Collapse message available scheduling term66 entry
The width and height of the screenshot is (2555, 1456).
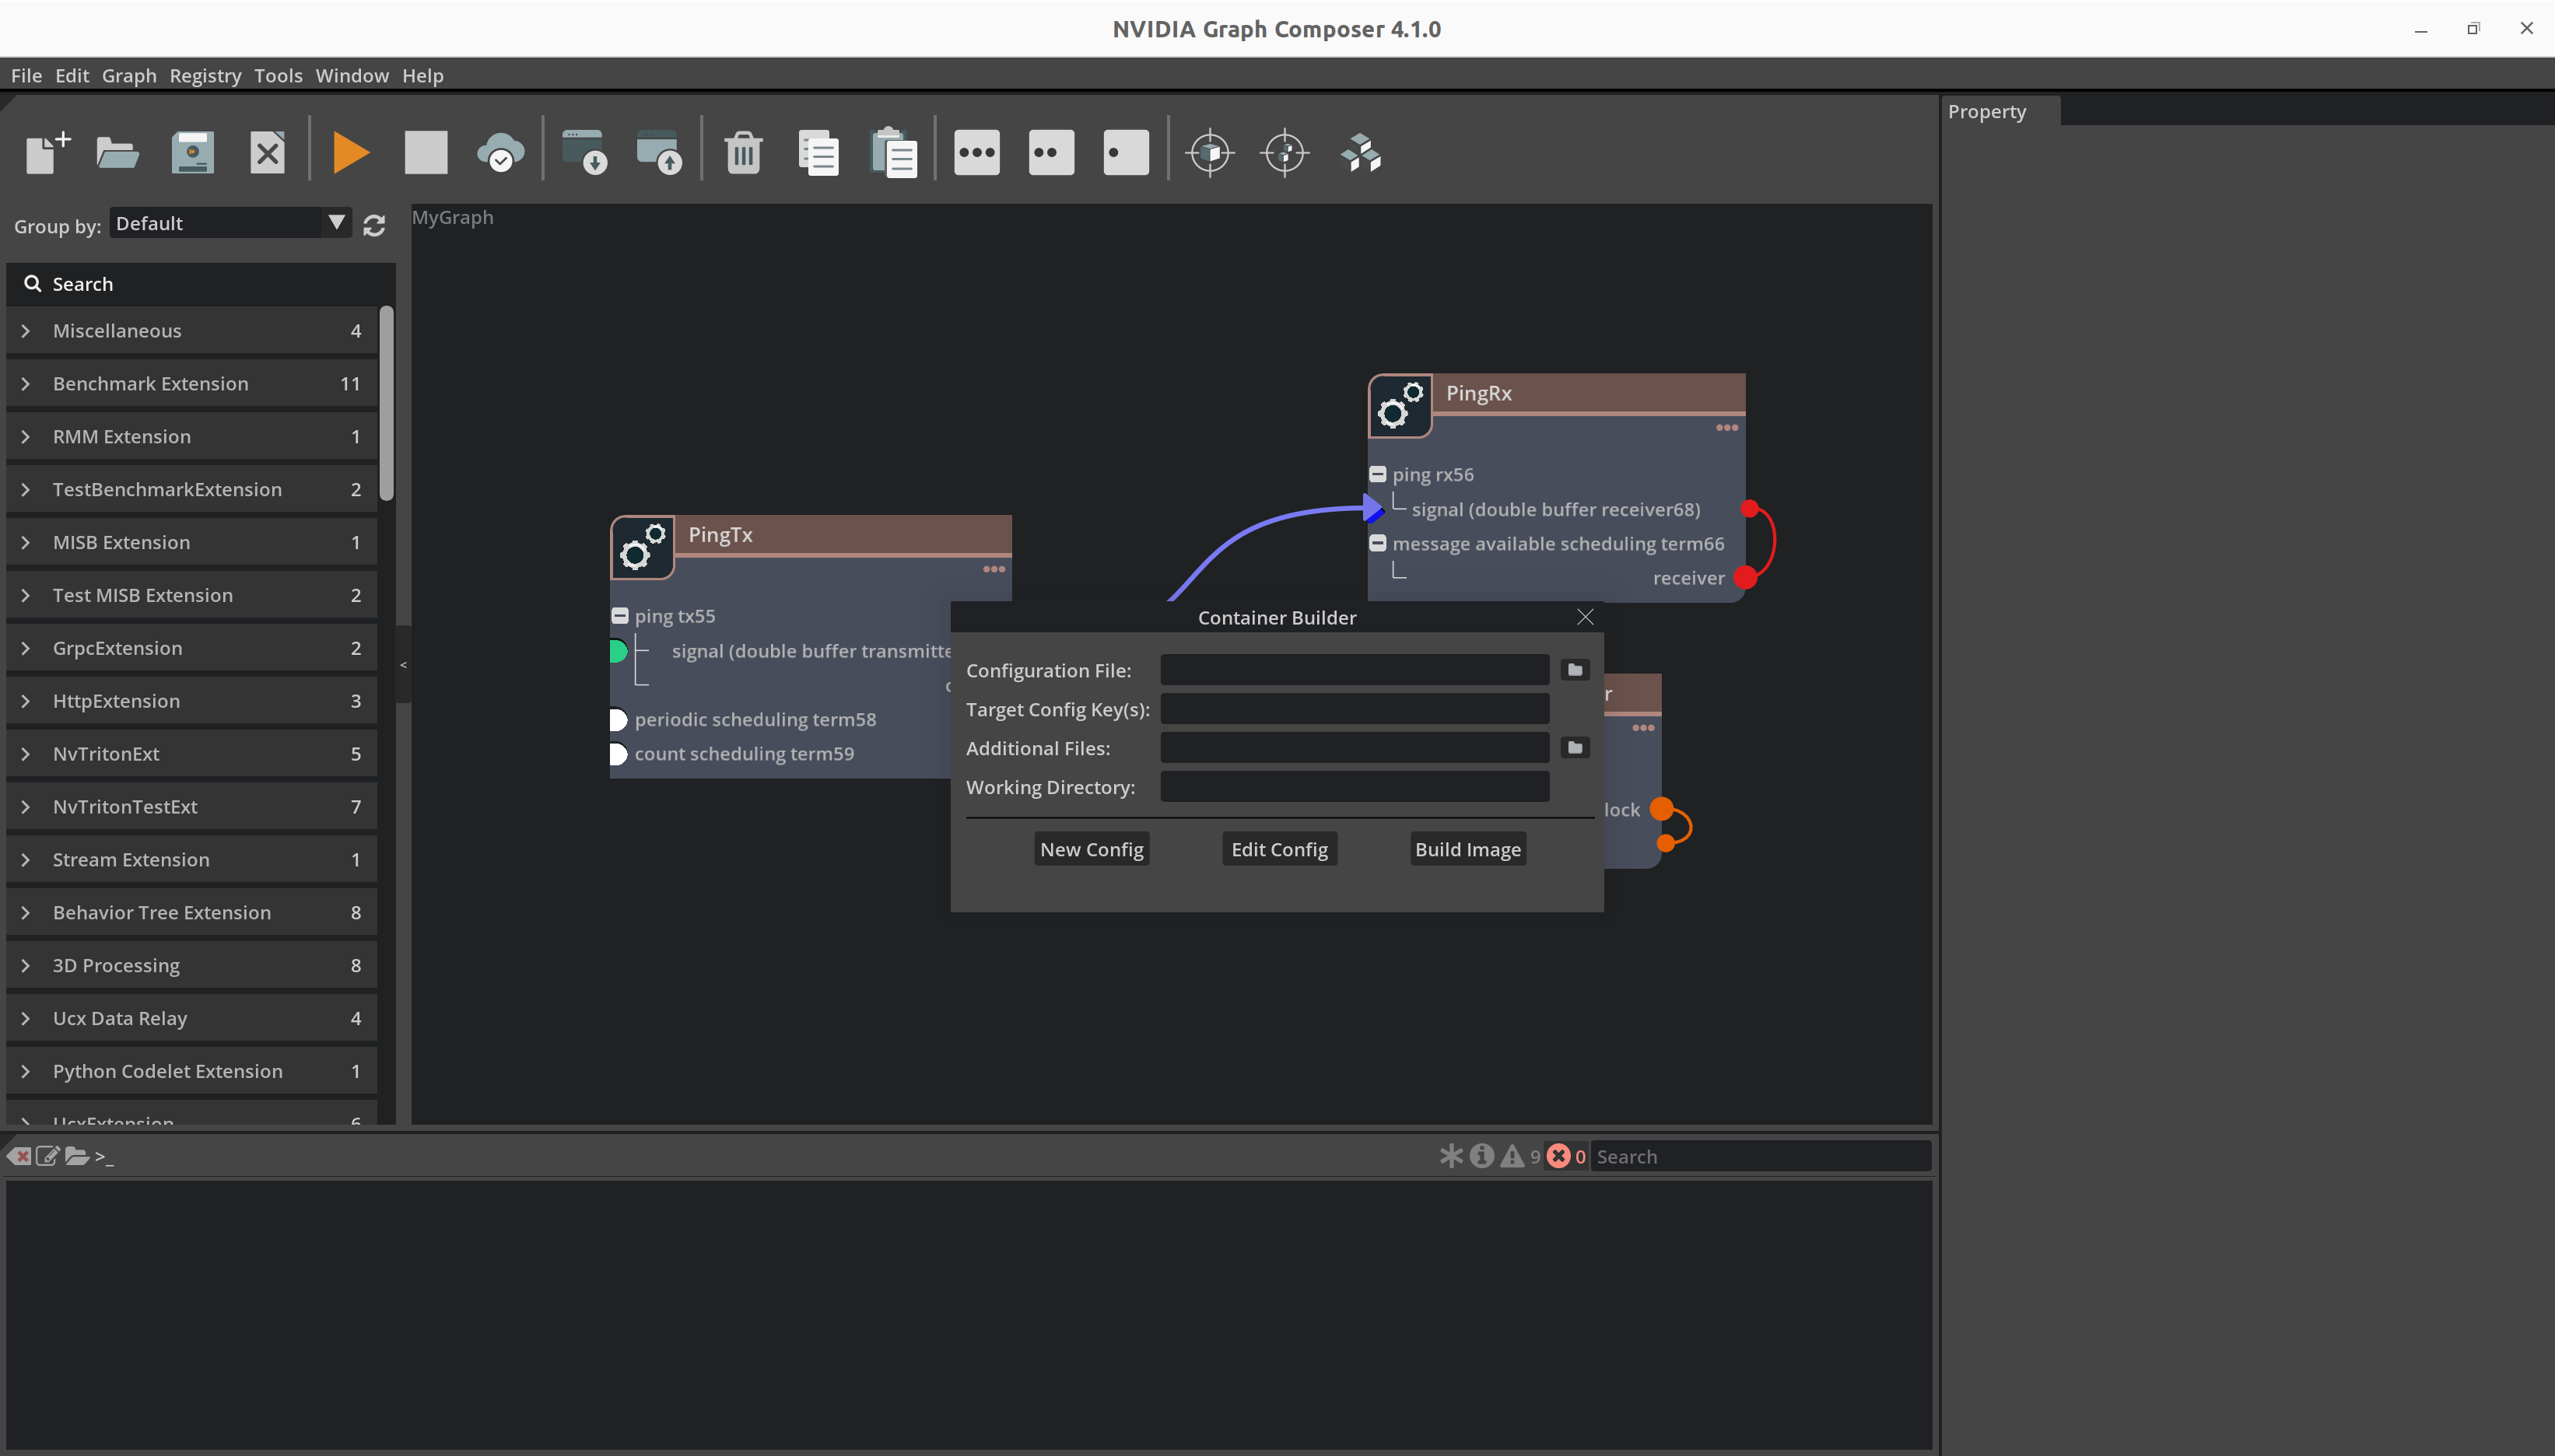point(1378,543)
